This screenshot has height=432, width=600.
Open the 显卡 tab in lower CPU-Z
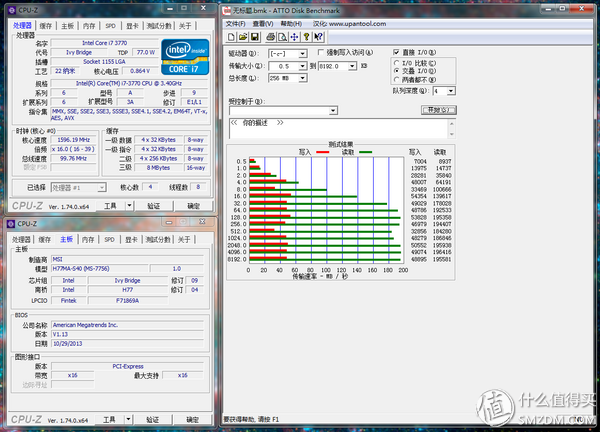pos(131,240)
